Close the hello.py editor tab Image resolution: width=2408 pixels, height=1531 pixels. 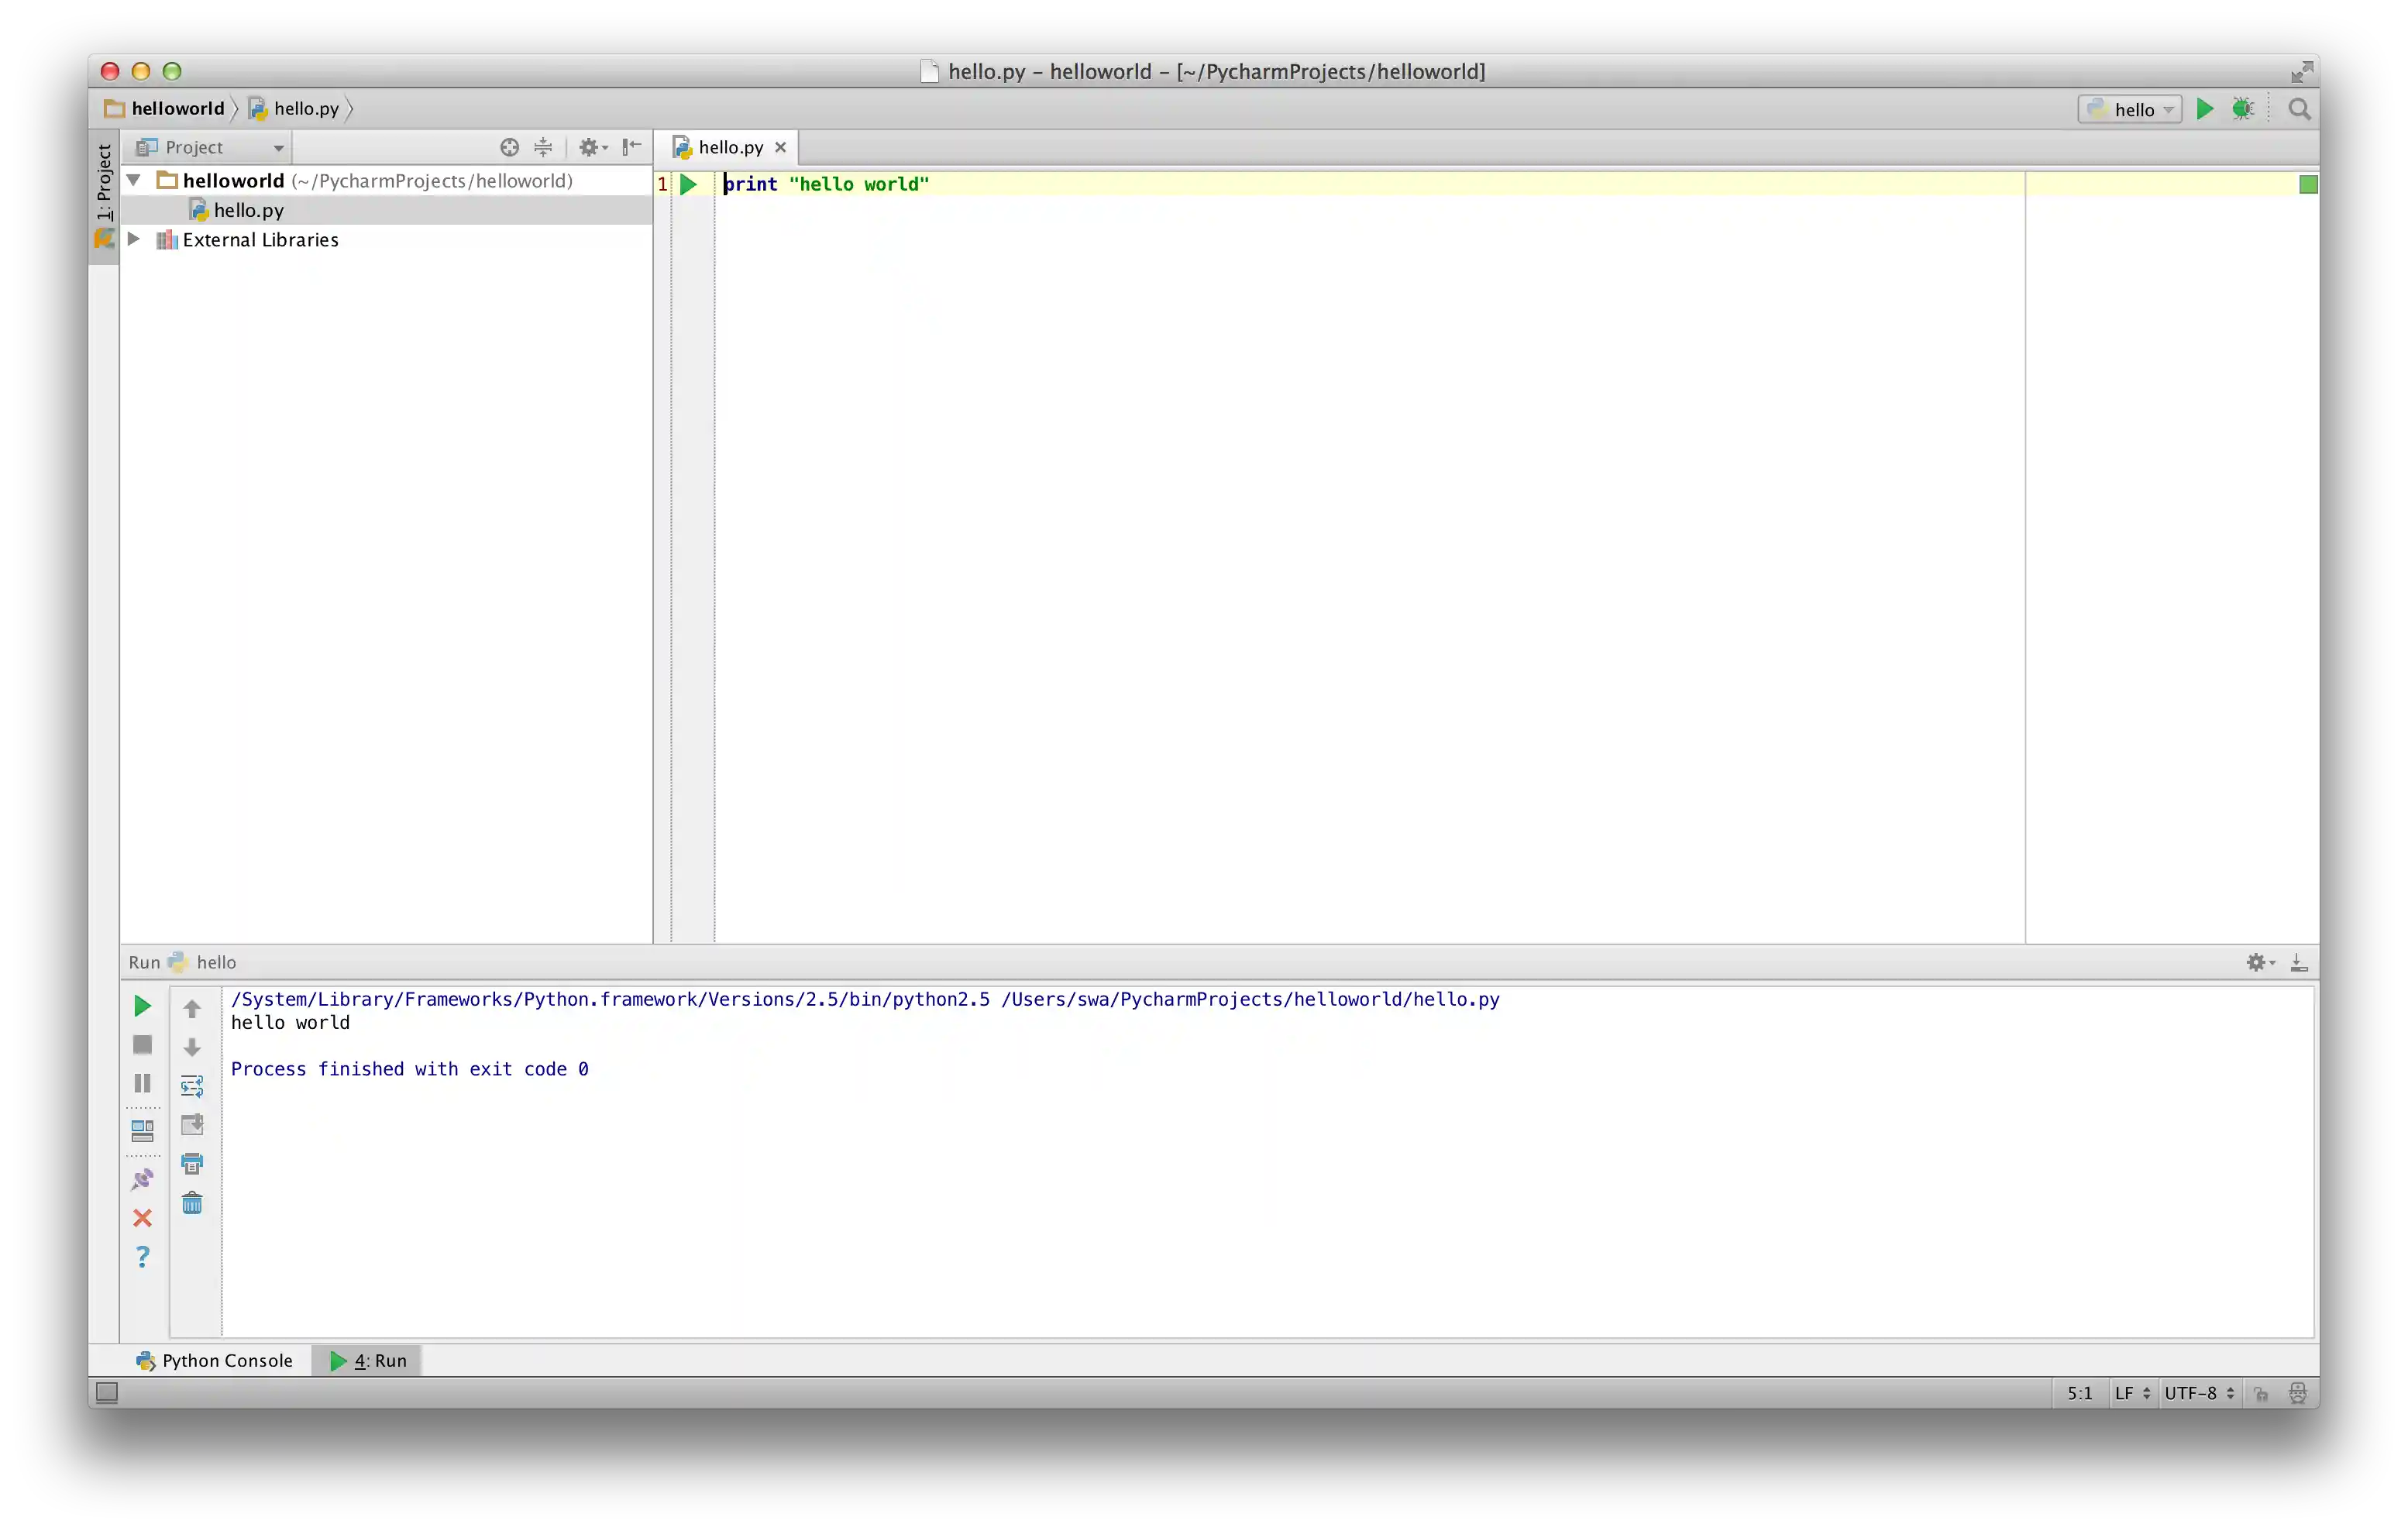coord(780,147)
